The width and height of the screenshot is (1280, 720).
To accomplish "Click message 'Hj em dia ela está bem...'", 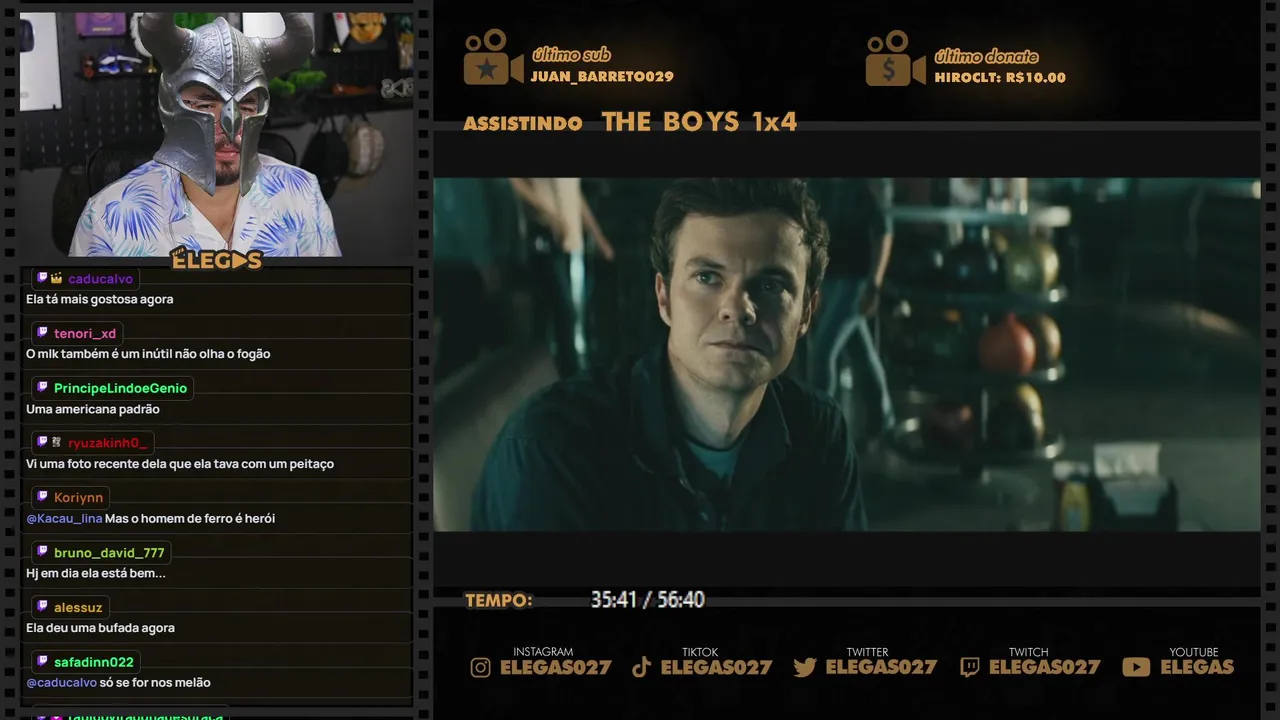I will [96, 573].
